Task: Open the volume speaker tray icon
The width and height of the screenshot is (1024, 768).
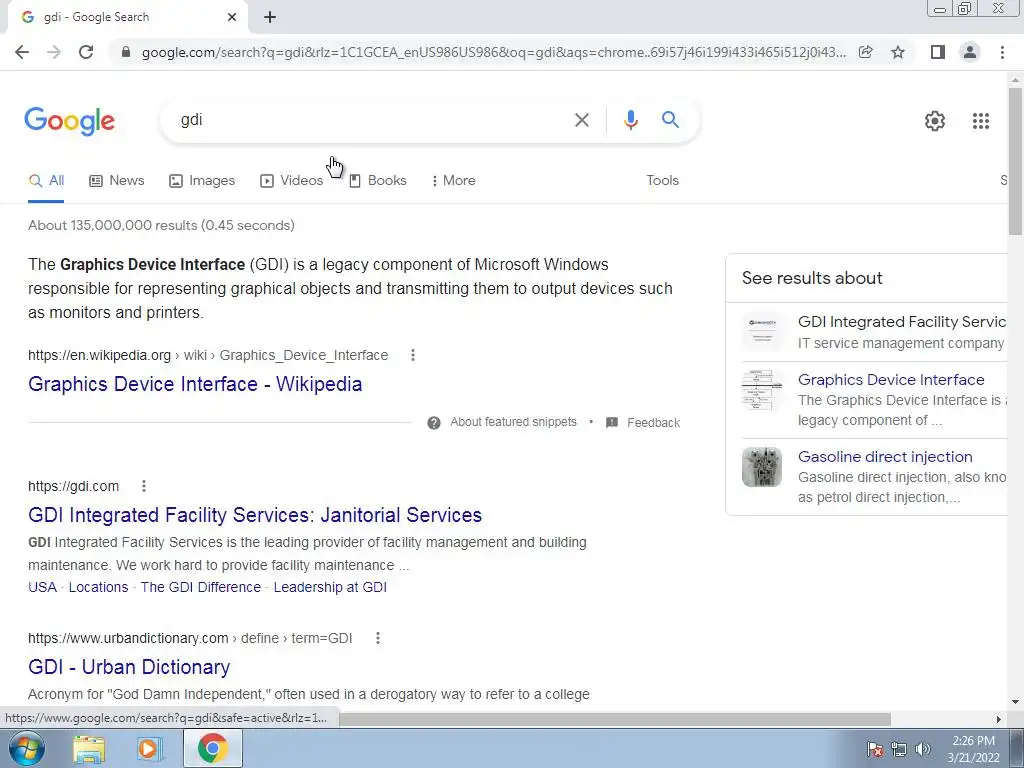Action: 923,749
